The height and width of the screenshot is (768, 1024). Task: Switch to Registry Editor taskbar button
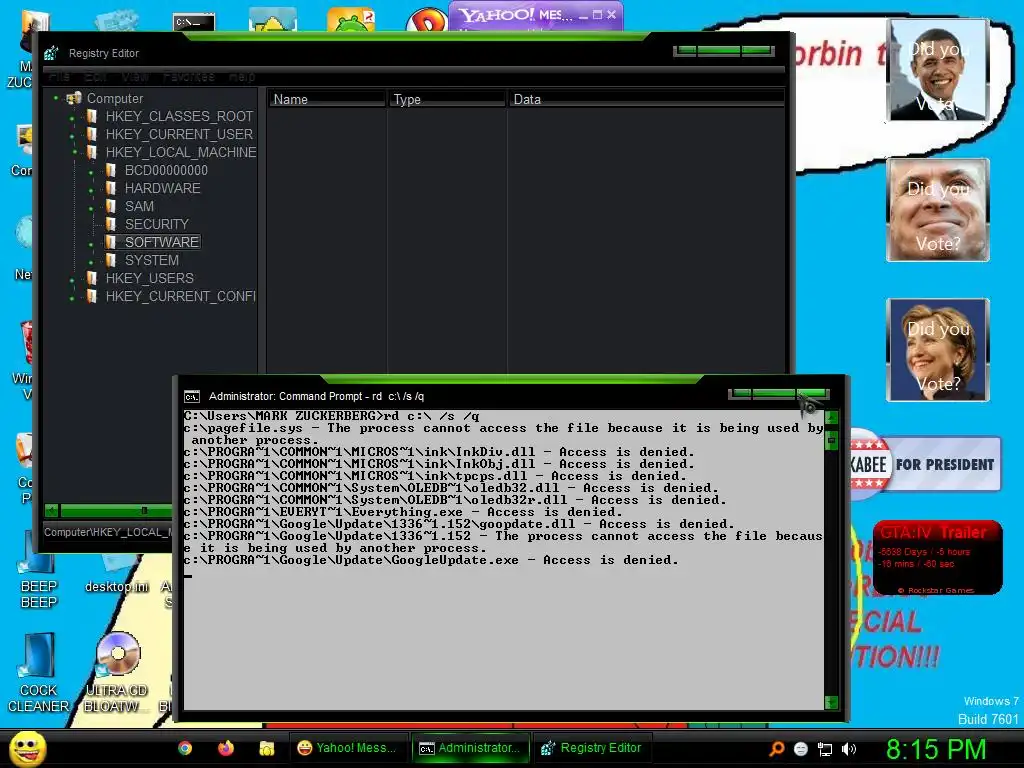tap(593, 748)
